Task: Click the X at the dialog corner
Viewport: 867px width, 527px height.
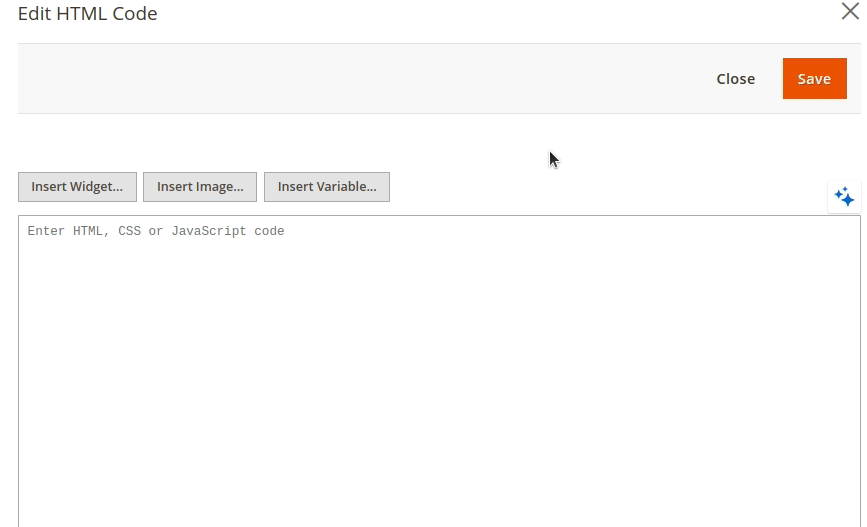Action: (849, 12)
